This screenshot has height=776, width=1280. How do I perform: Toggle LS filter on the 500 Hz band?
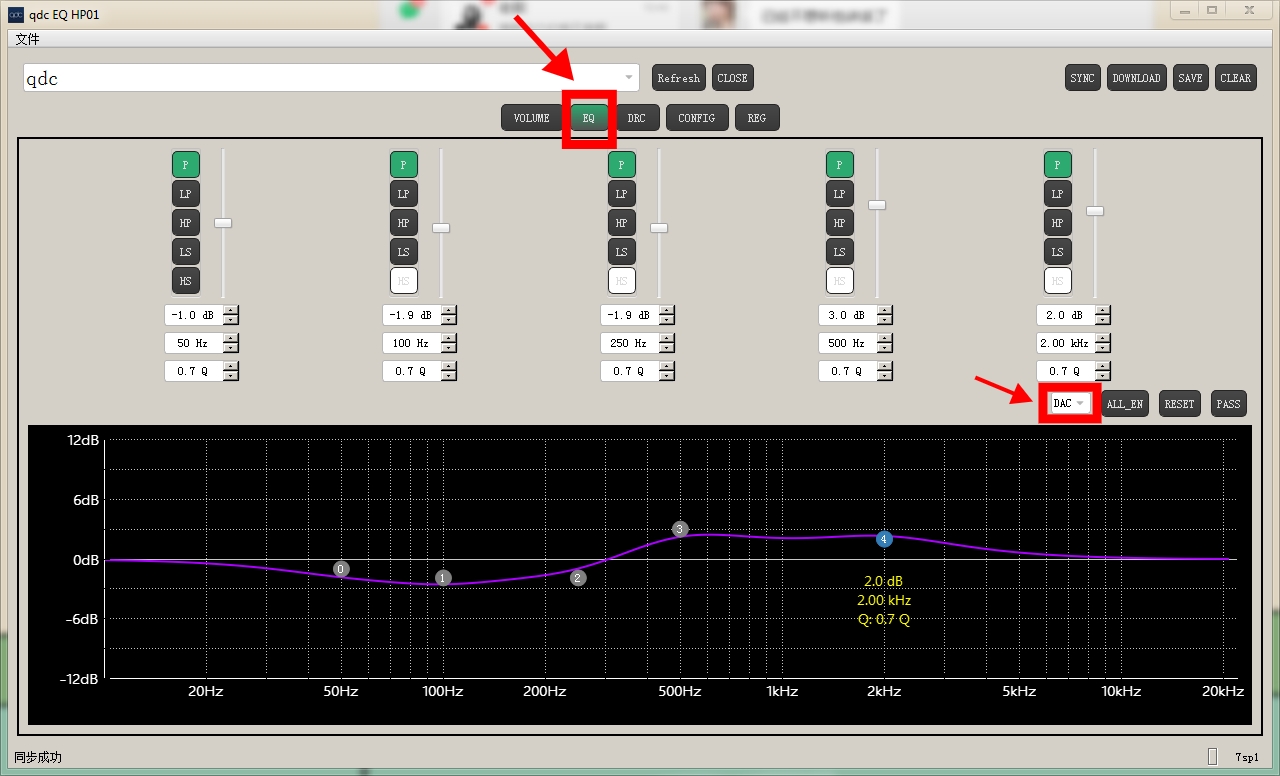click(839, 252)
